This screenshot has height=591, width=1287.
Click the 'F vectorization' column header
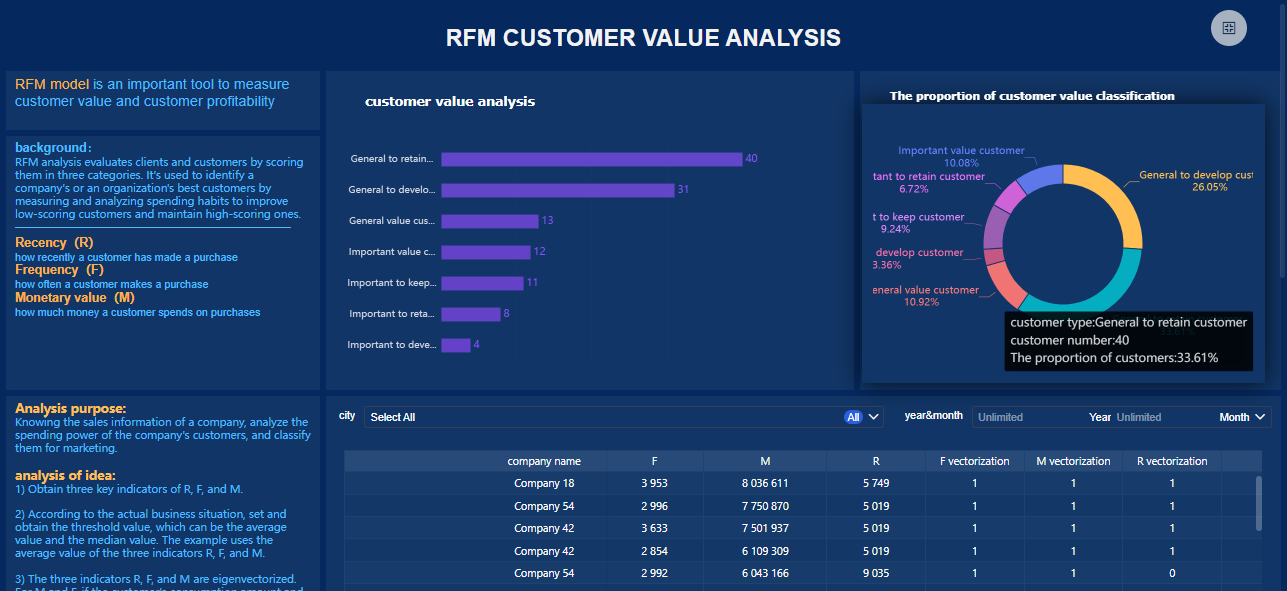[975, 461]
